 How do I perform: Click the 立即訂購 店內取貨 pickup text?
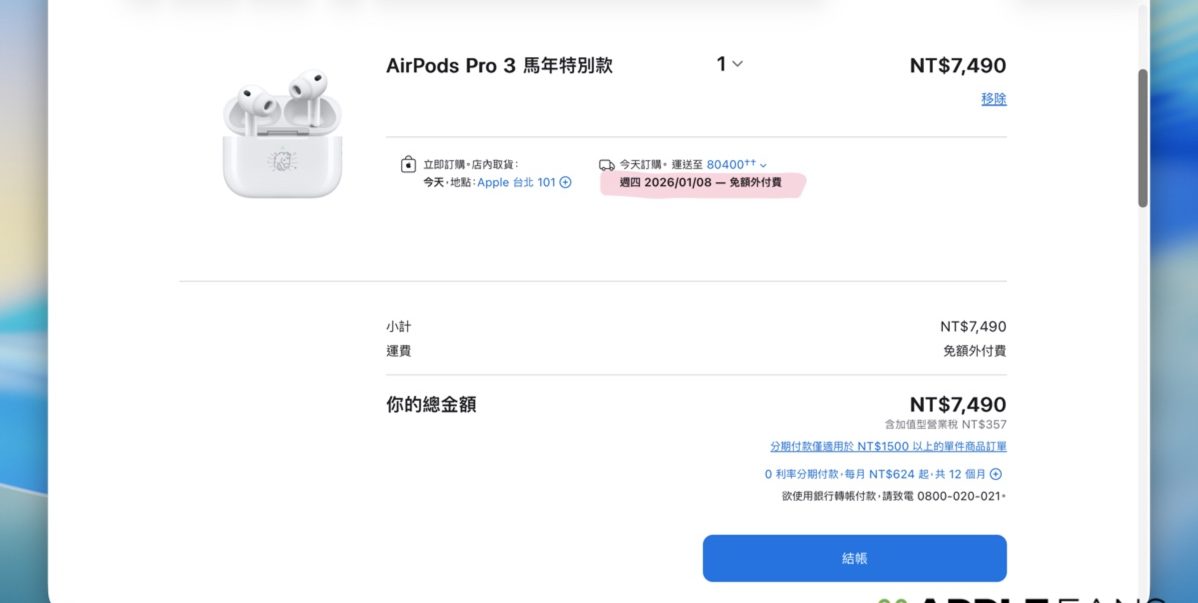pyautogui.click(x=470, y=164)
